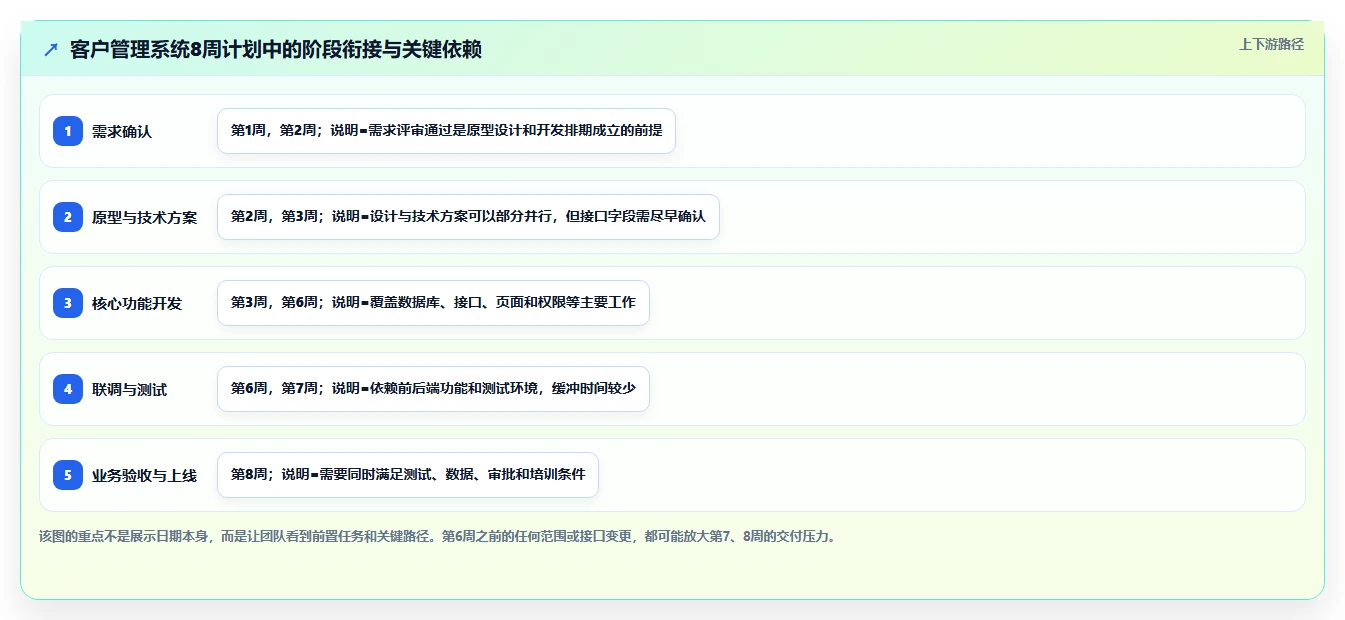Open the 第3周，第6周 description box
1345x620 pixels.
433,303
